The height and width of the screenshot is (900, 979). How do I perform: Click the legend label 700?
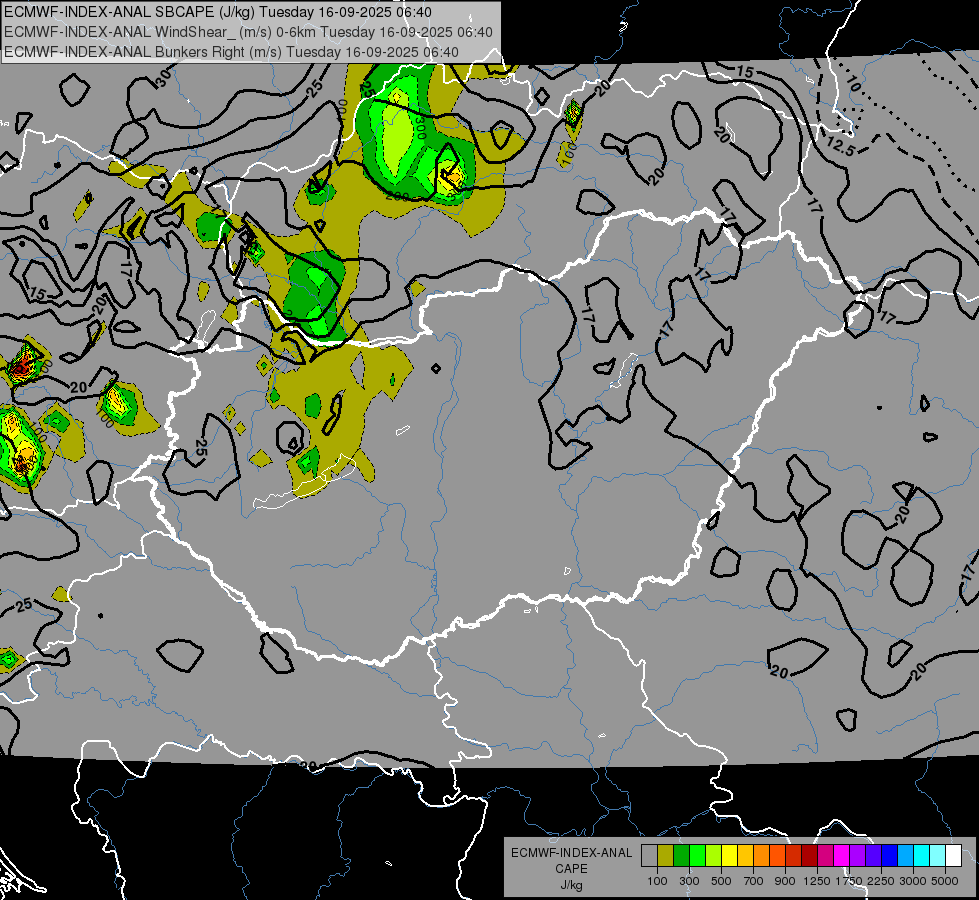pyautogui.click(x=754, y=881)
